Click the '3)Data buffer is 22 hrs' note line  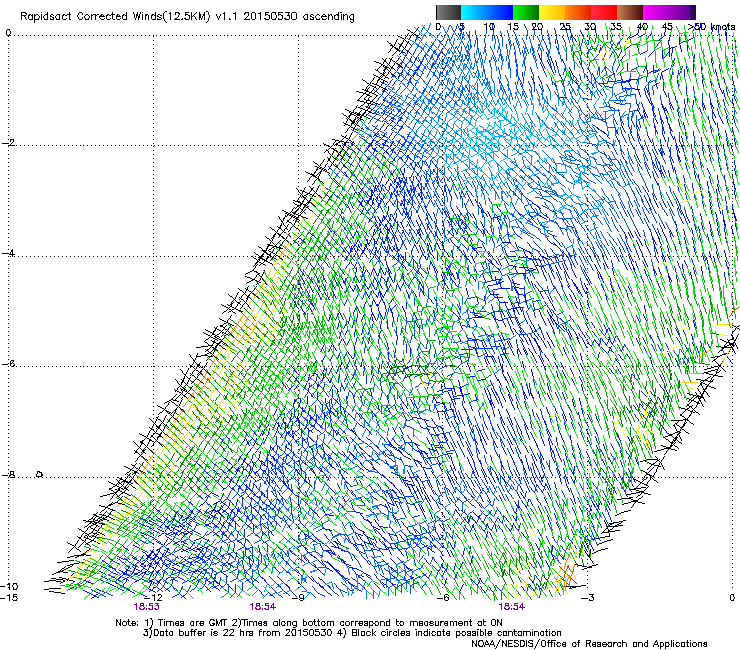352,633
